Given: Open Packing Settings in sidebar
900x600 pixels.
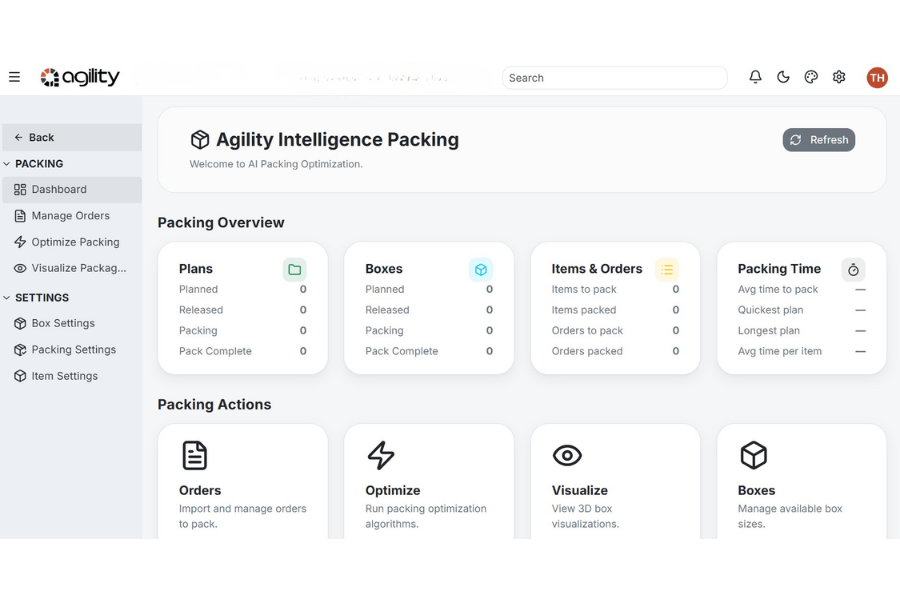Looking at the screenshot, I should pyautogui.click(x=72, y=350).
